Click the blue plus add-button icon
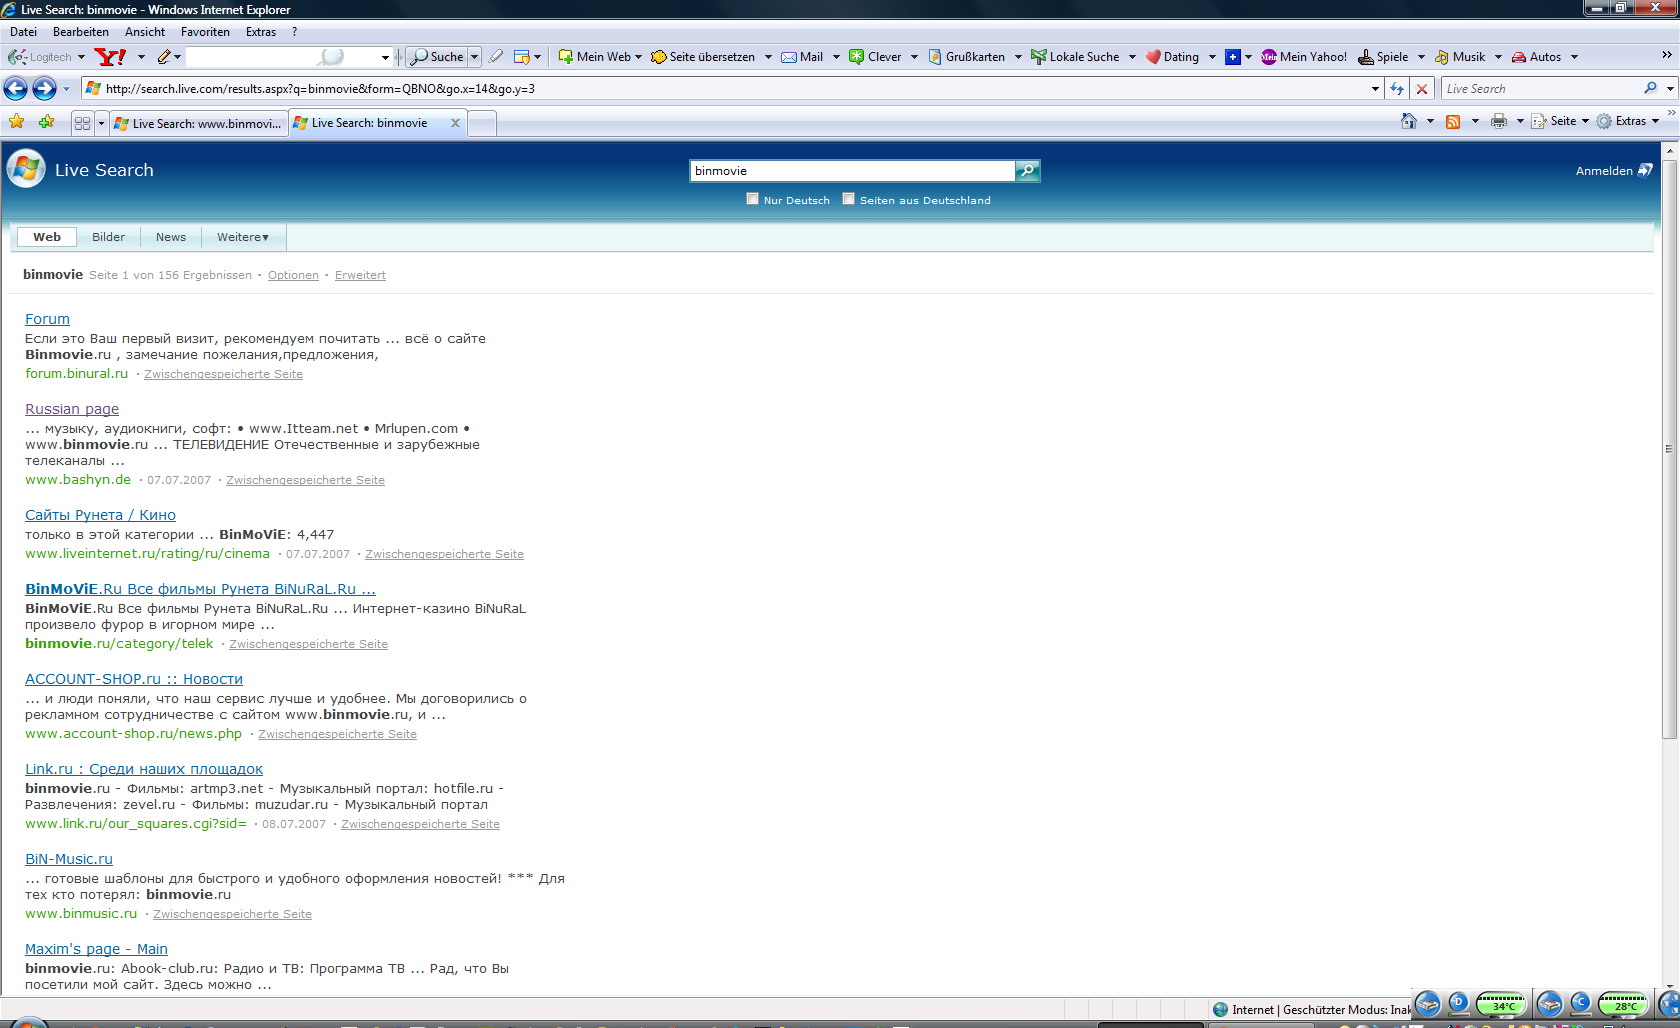The image size is (1680, 1028). (x=1233, y=57)
